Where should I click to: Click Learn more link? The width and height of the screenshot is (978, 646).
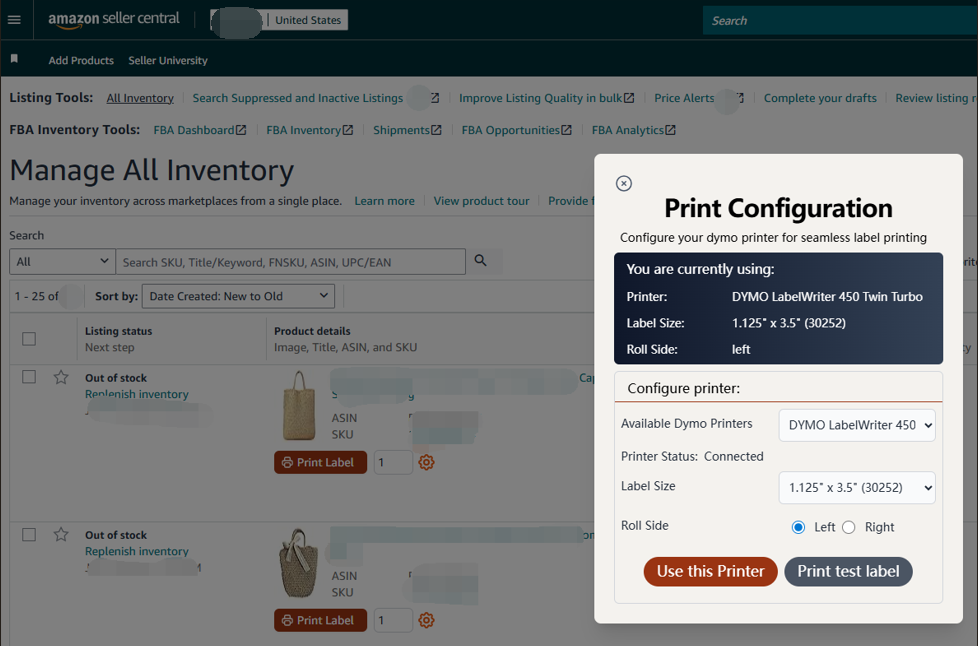384,201
